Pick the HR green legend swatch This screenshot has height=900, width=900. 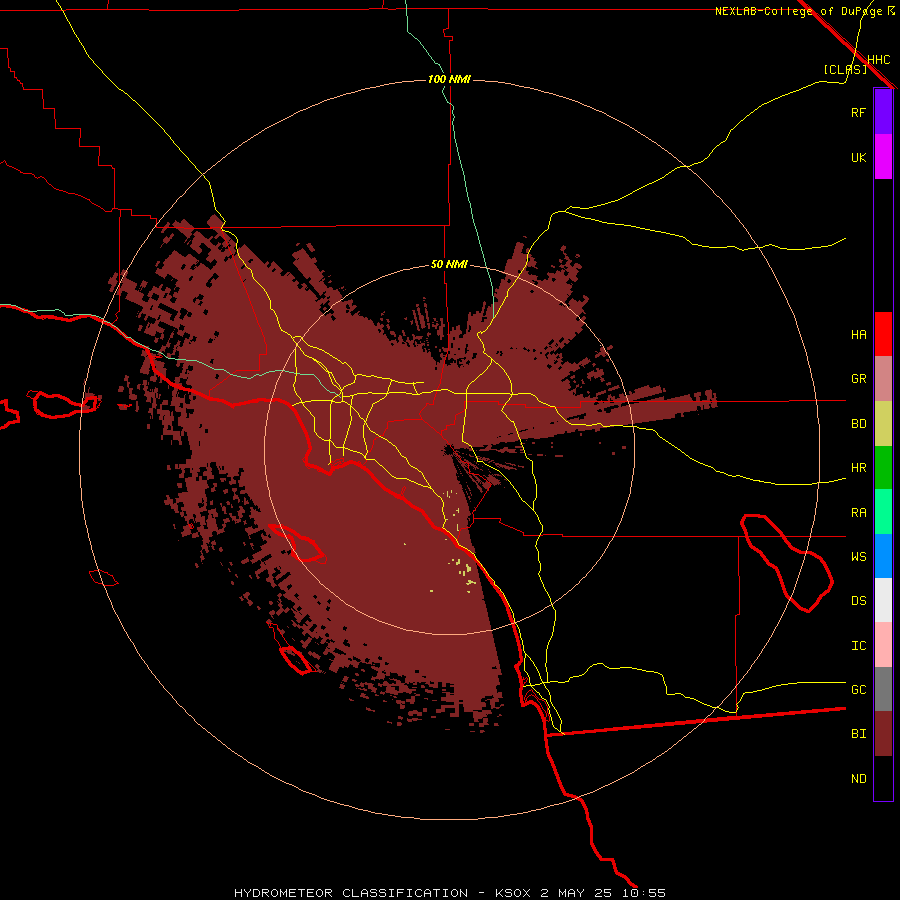[883, 468]
